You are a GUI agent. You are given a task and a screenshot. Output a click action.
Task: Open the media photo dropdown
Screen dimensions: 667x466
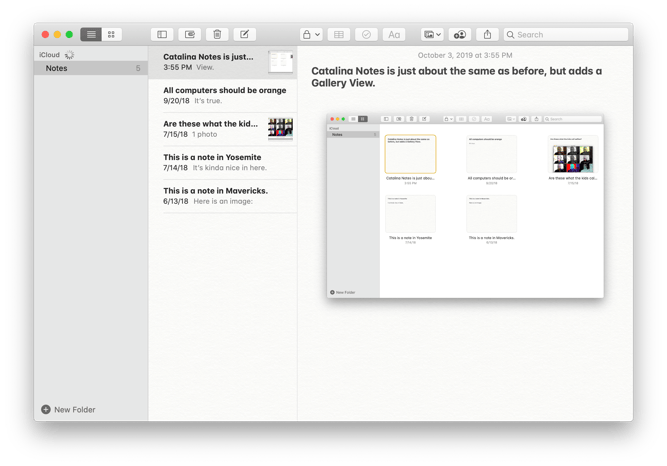click(432, 34)
